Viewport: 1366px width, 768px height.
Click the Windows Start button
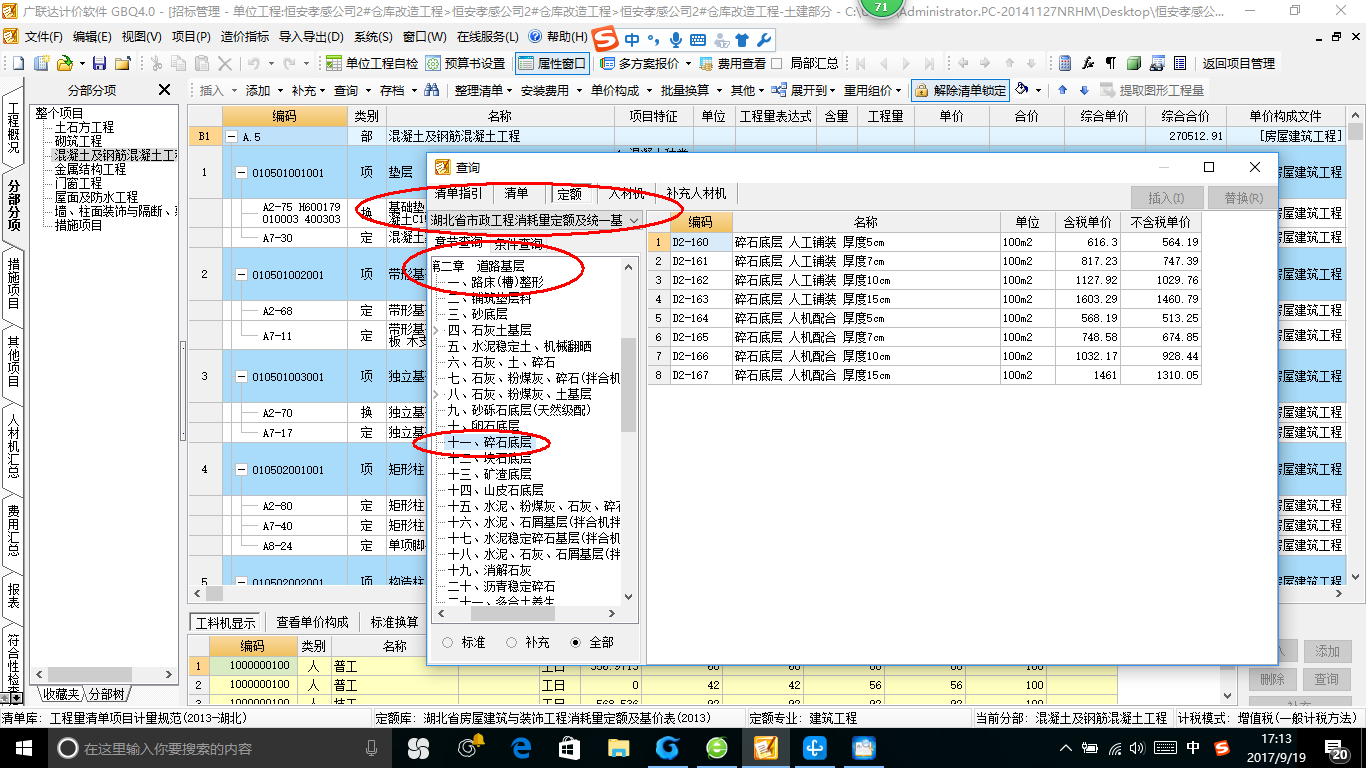click(23, 747)
